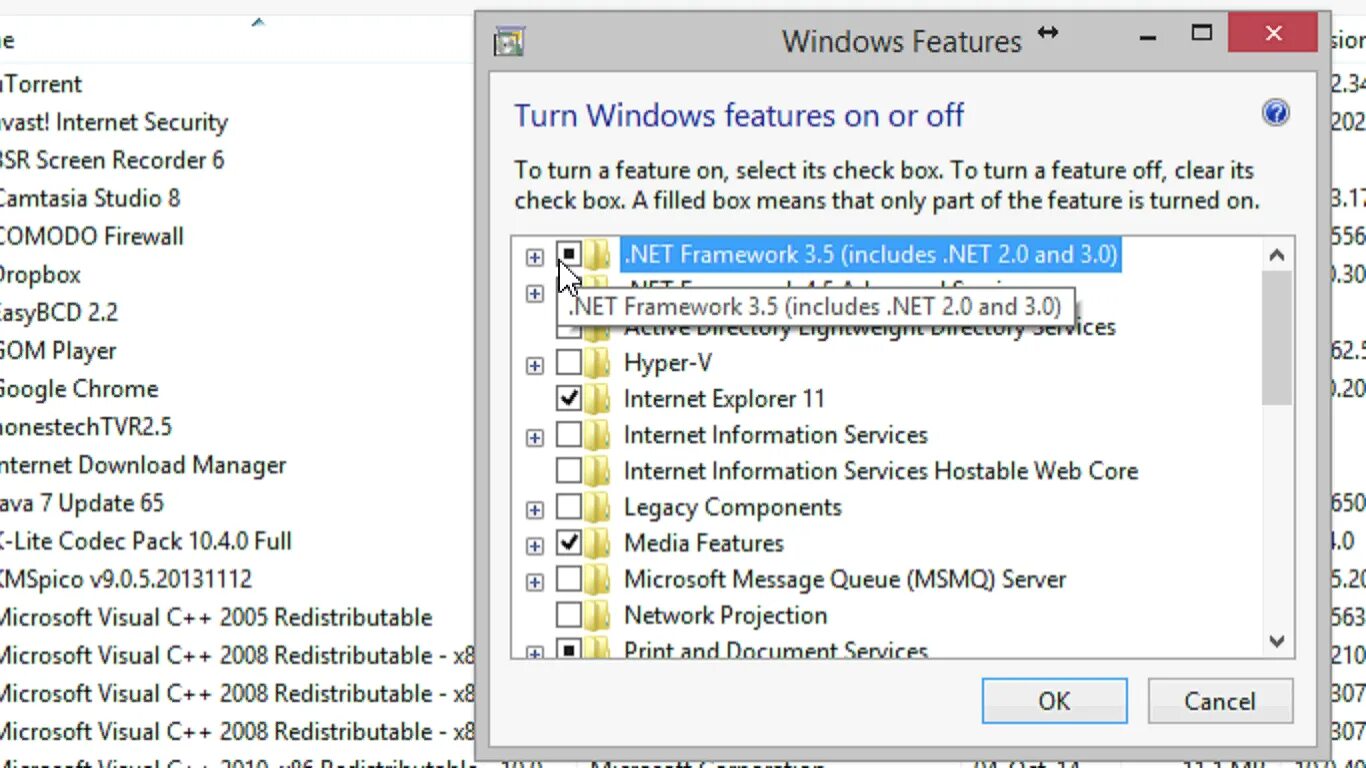Select Camtasia Studio 8 in Programs list

pyautogui.click(x=90, y=198)
